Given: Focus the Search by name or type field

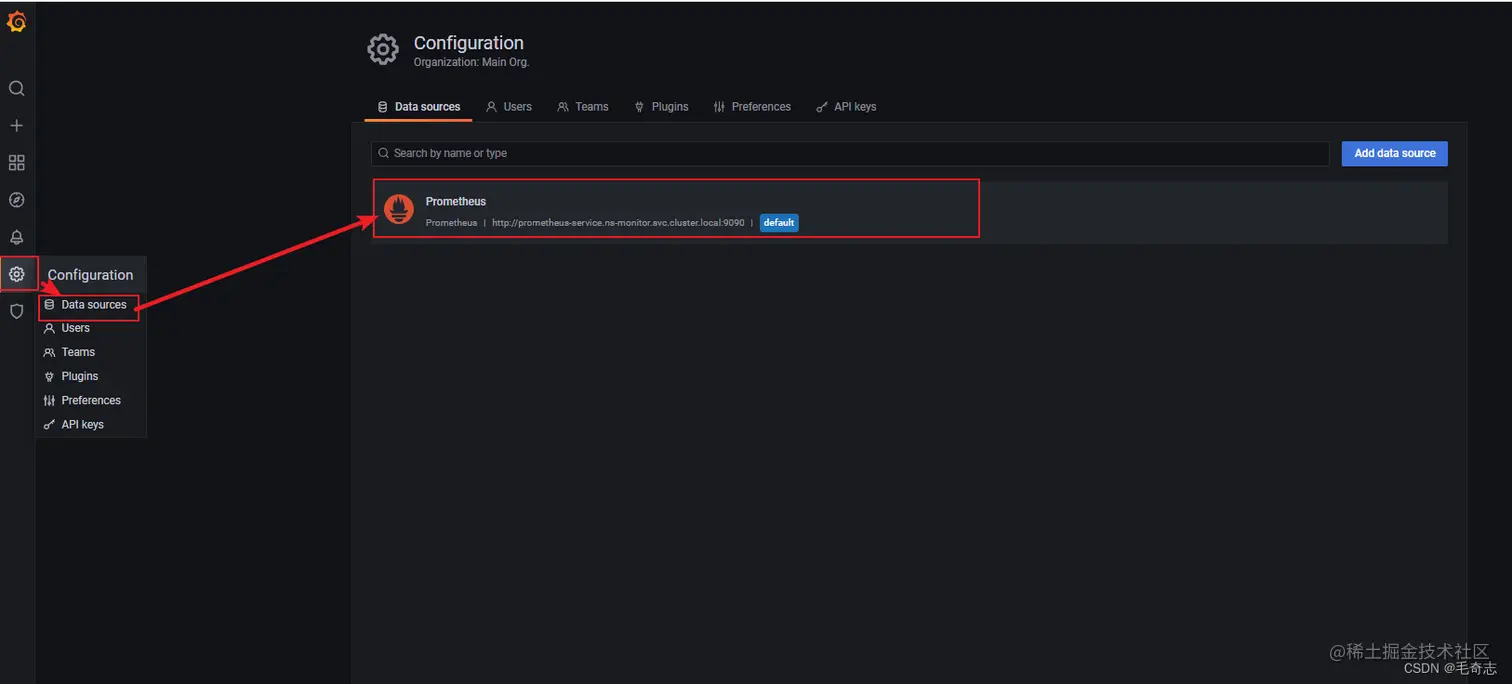Looking at the screenshot, I should [x=850, y=153].
